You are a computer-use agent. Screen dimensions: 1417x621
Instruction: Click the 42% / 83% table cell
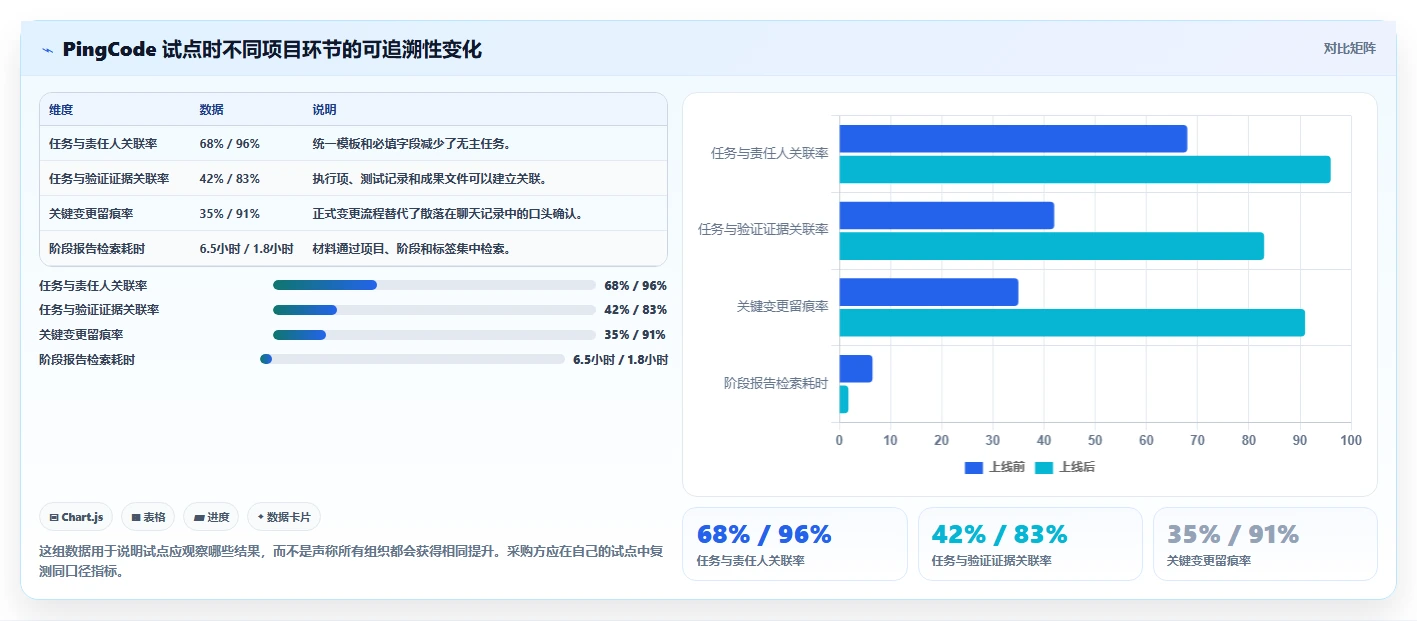pyautogui.click(x=230, y=179)
